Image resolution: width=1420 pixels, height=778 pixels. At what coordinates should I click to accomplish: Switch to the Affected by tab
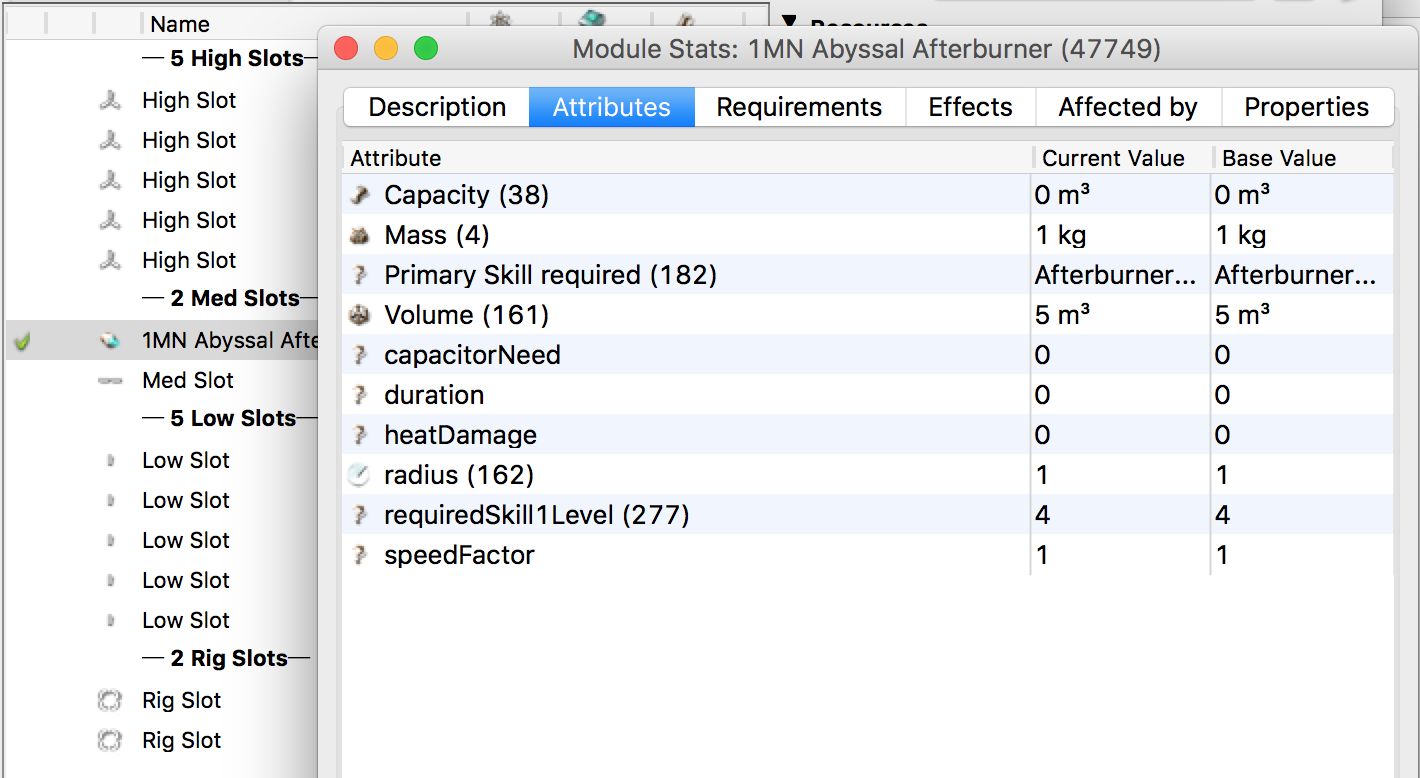coord(1128,106)
